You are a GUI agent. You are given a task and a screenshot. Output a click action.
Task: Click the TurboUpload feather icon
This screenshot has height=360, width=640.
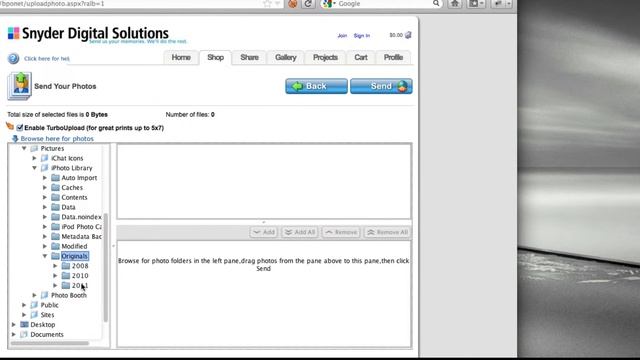click(10, 127)
